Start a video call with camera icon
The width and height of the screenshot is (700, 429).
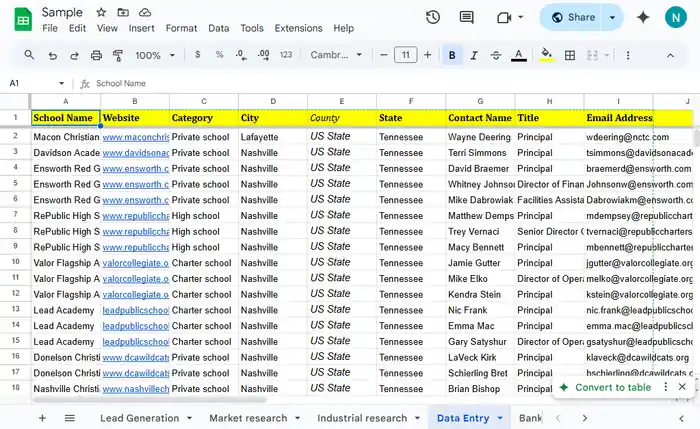tap(504, 17)
